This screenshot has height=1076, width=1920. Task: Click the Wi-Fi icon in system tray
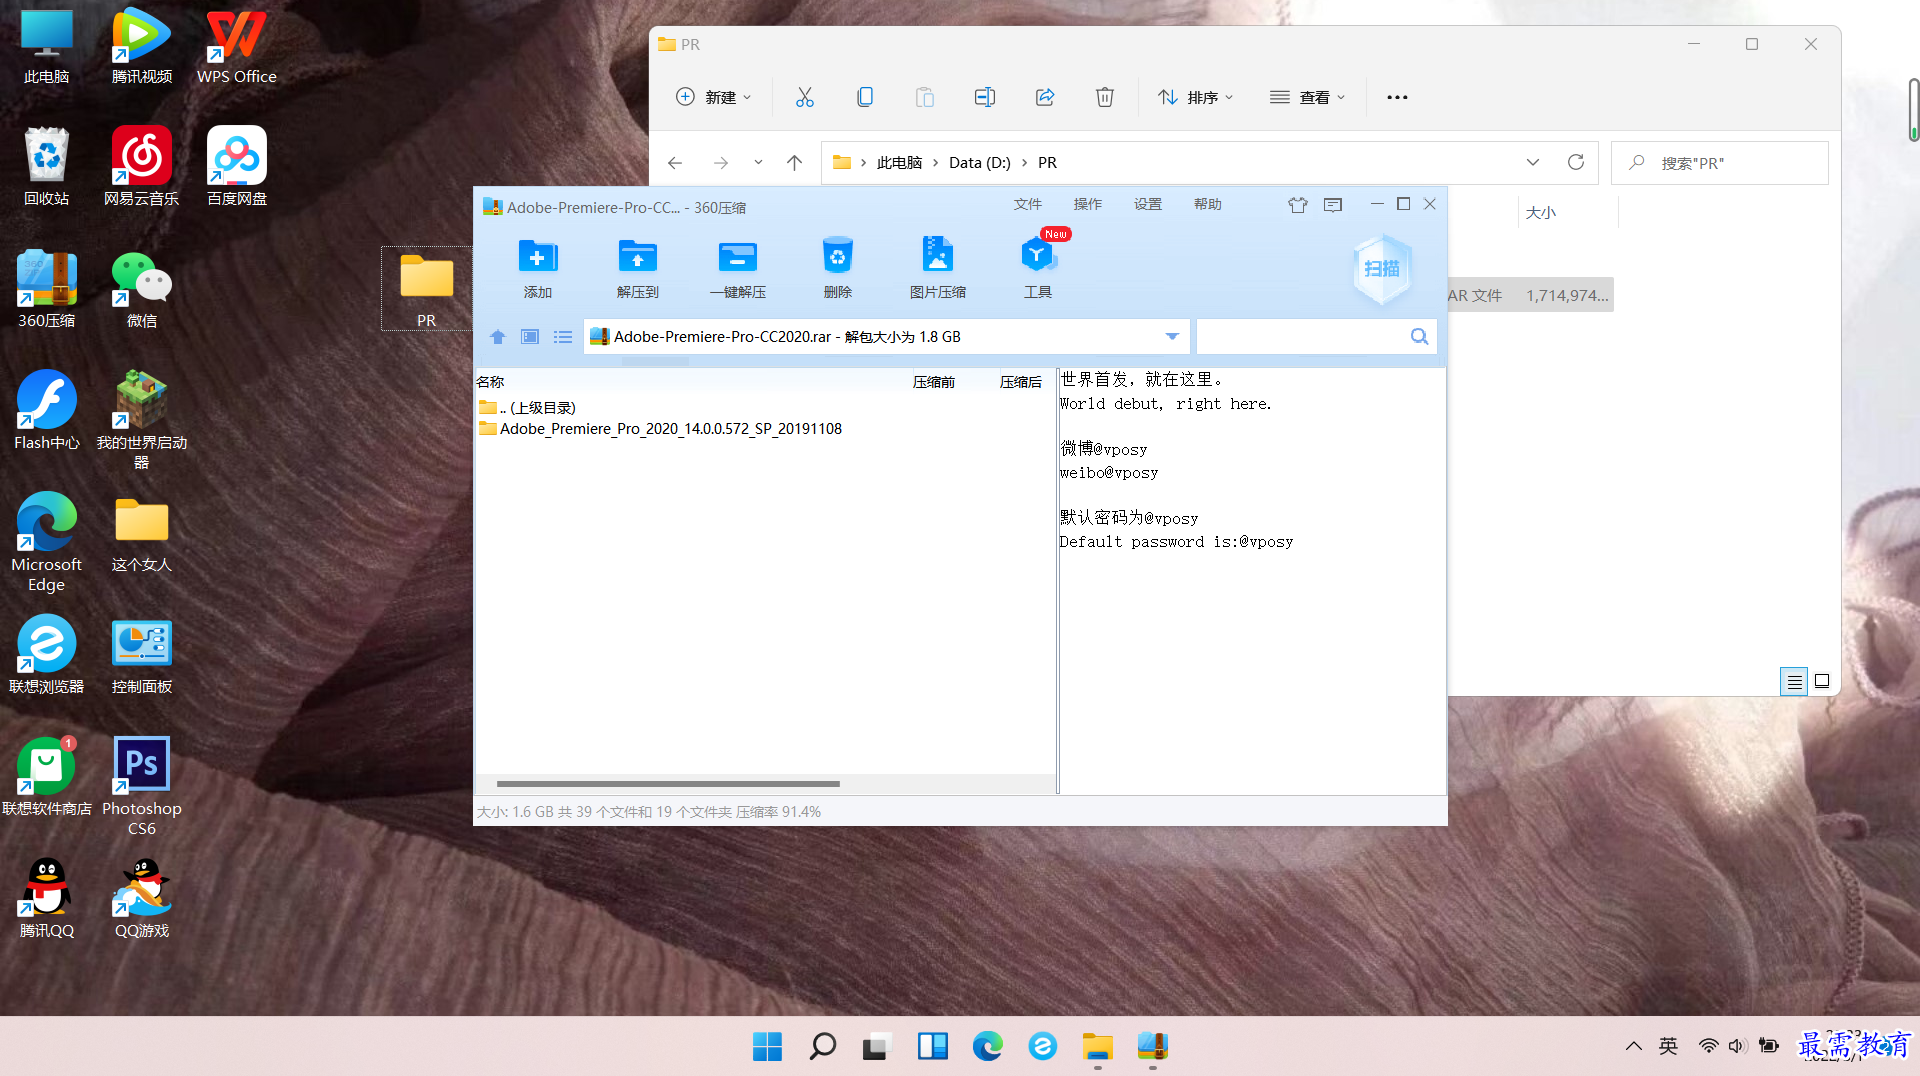(1708, 1046)
